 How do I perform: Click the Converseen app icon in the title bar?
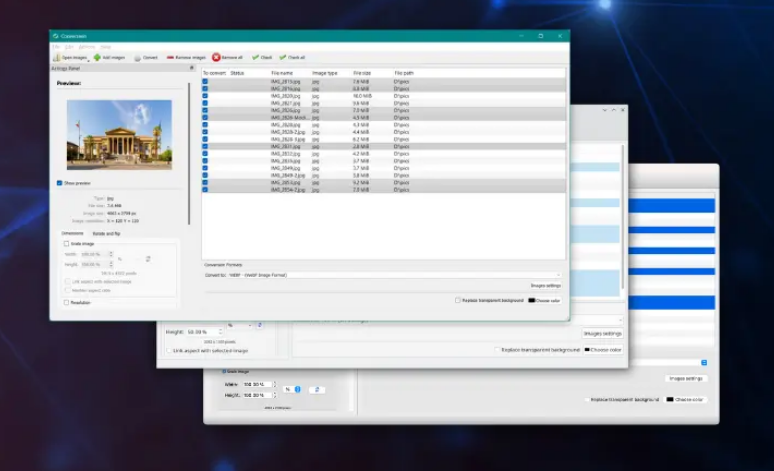click(x=56, y=36)
